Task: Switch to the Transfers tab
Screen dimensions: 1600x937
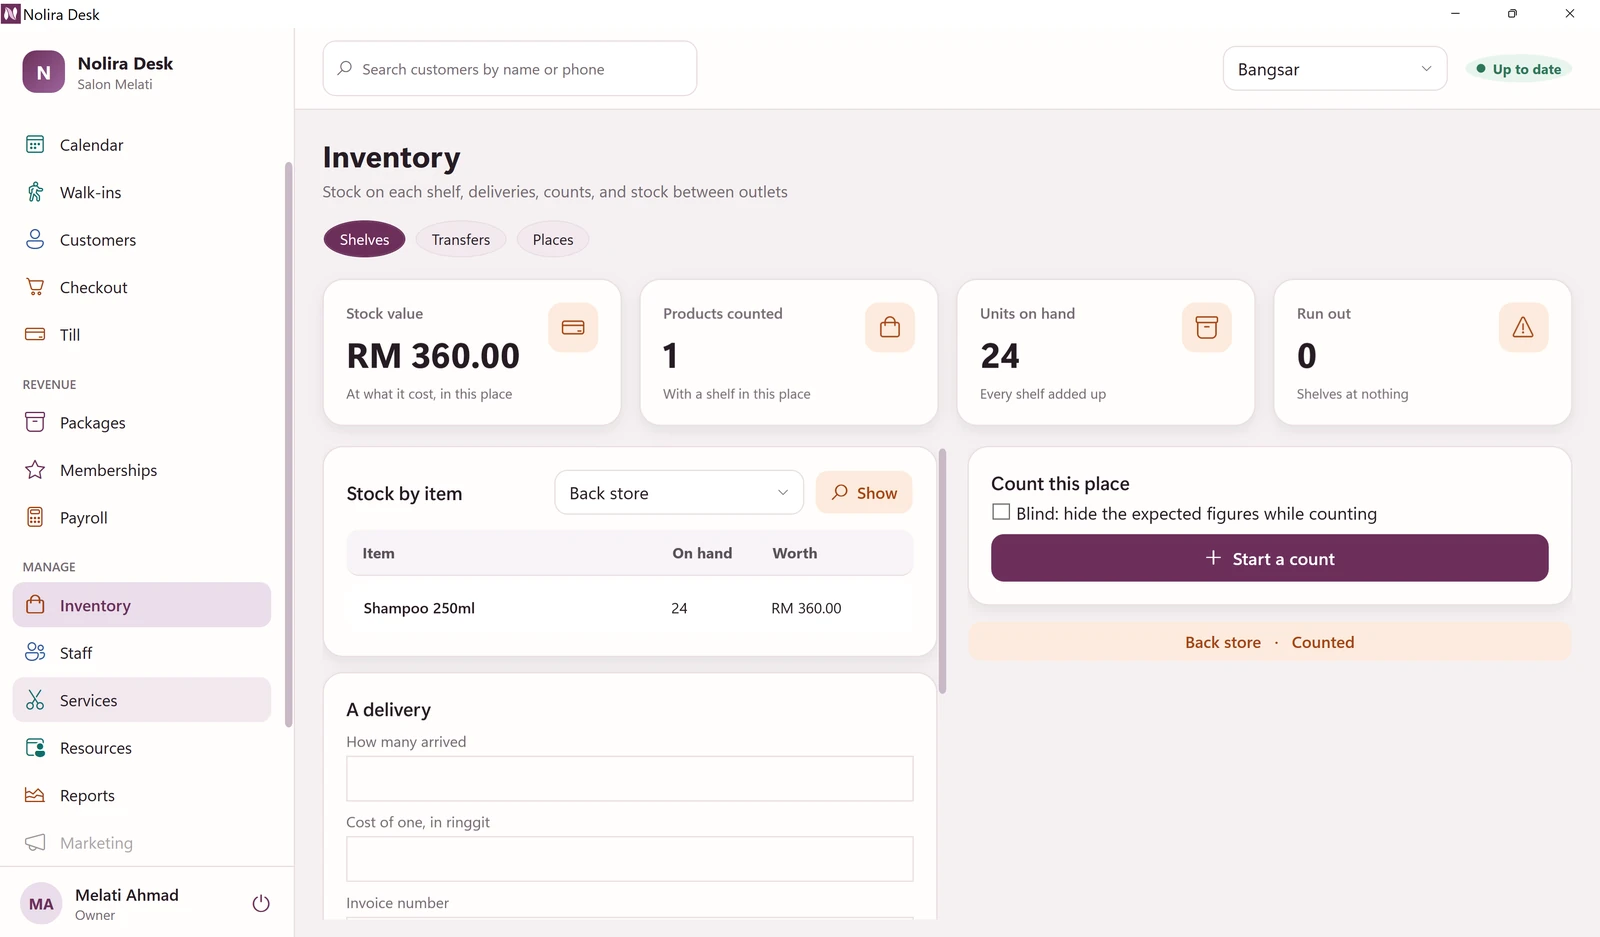Action: tap(461, 240)
